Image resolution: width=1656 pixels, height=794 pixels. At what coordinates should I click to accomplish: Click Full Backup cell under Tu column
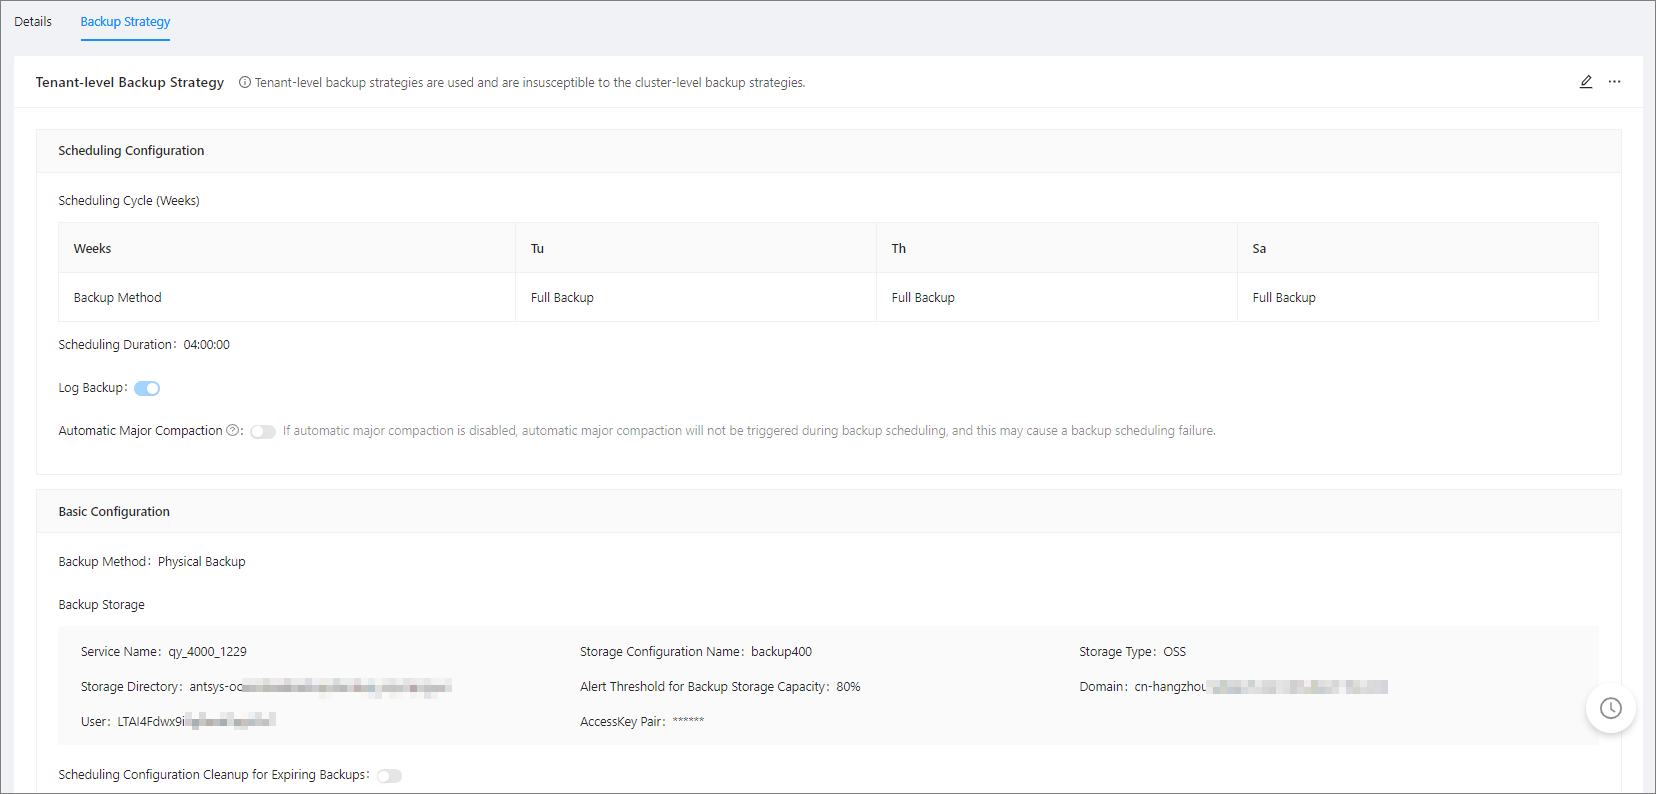pyautogui.click(x=562, y=298)
